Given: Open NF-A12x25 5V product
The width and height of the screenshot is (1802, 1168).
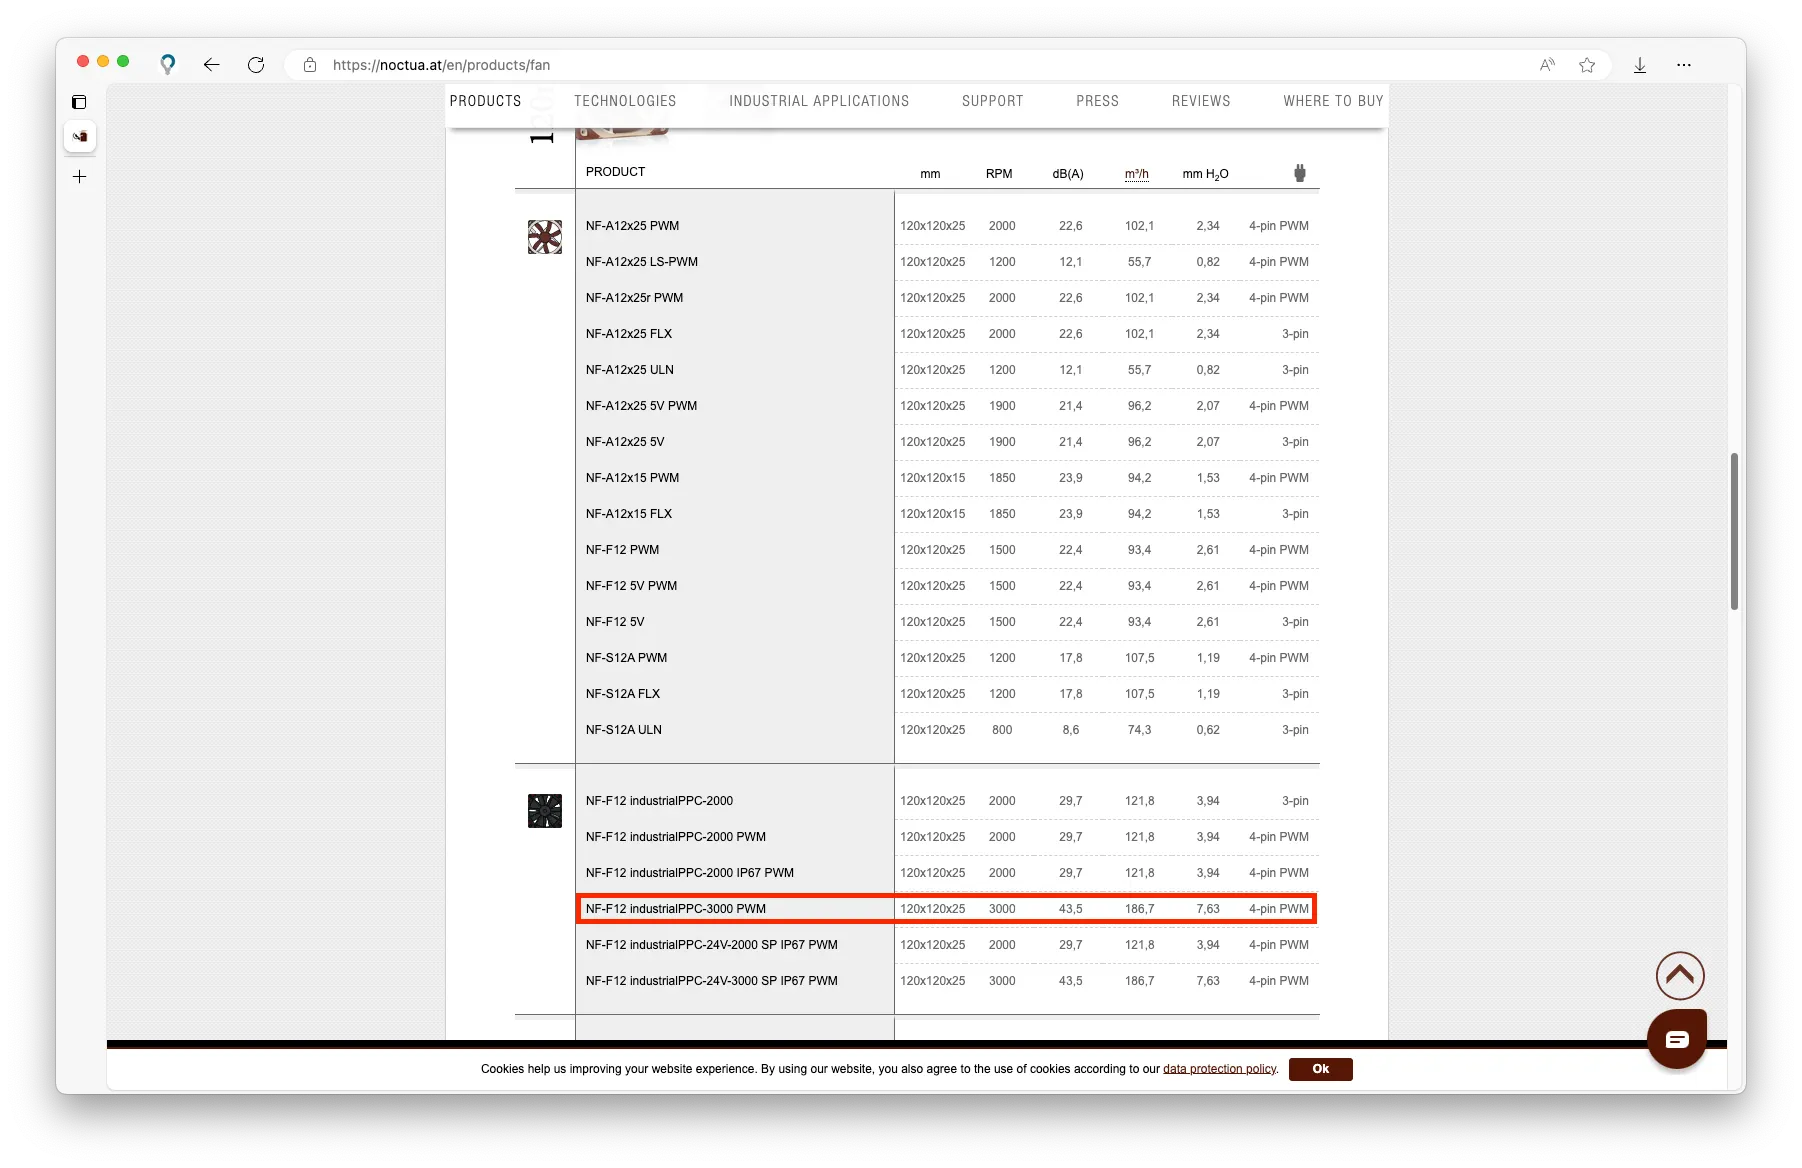Looking at the screenshot, I should click(x=625, y=442).
